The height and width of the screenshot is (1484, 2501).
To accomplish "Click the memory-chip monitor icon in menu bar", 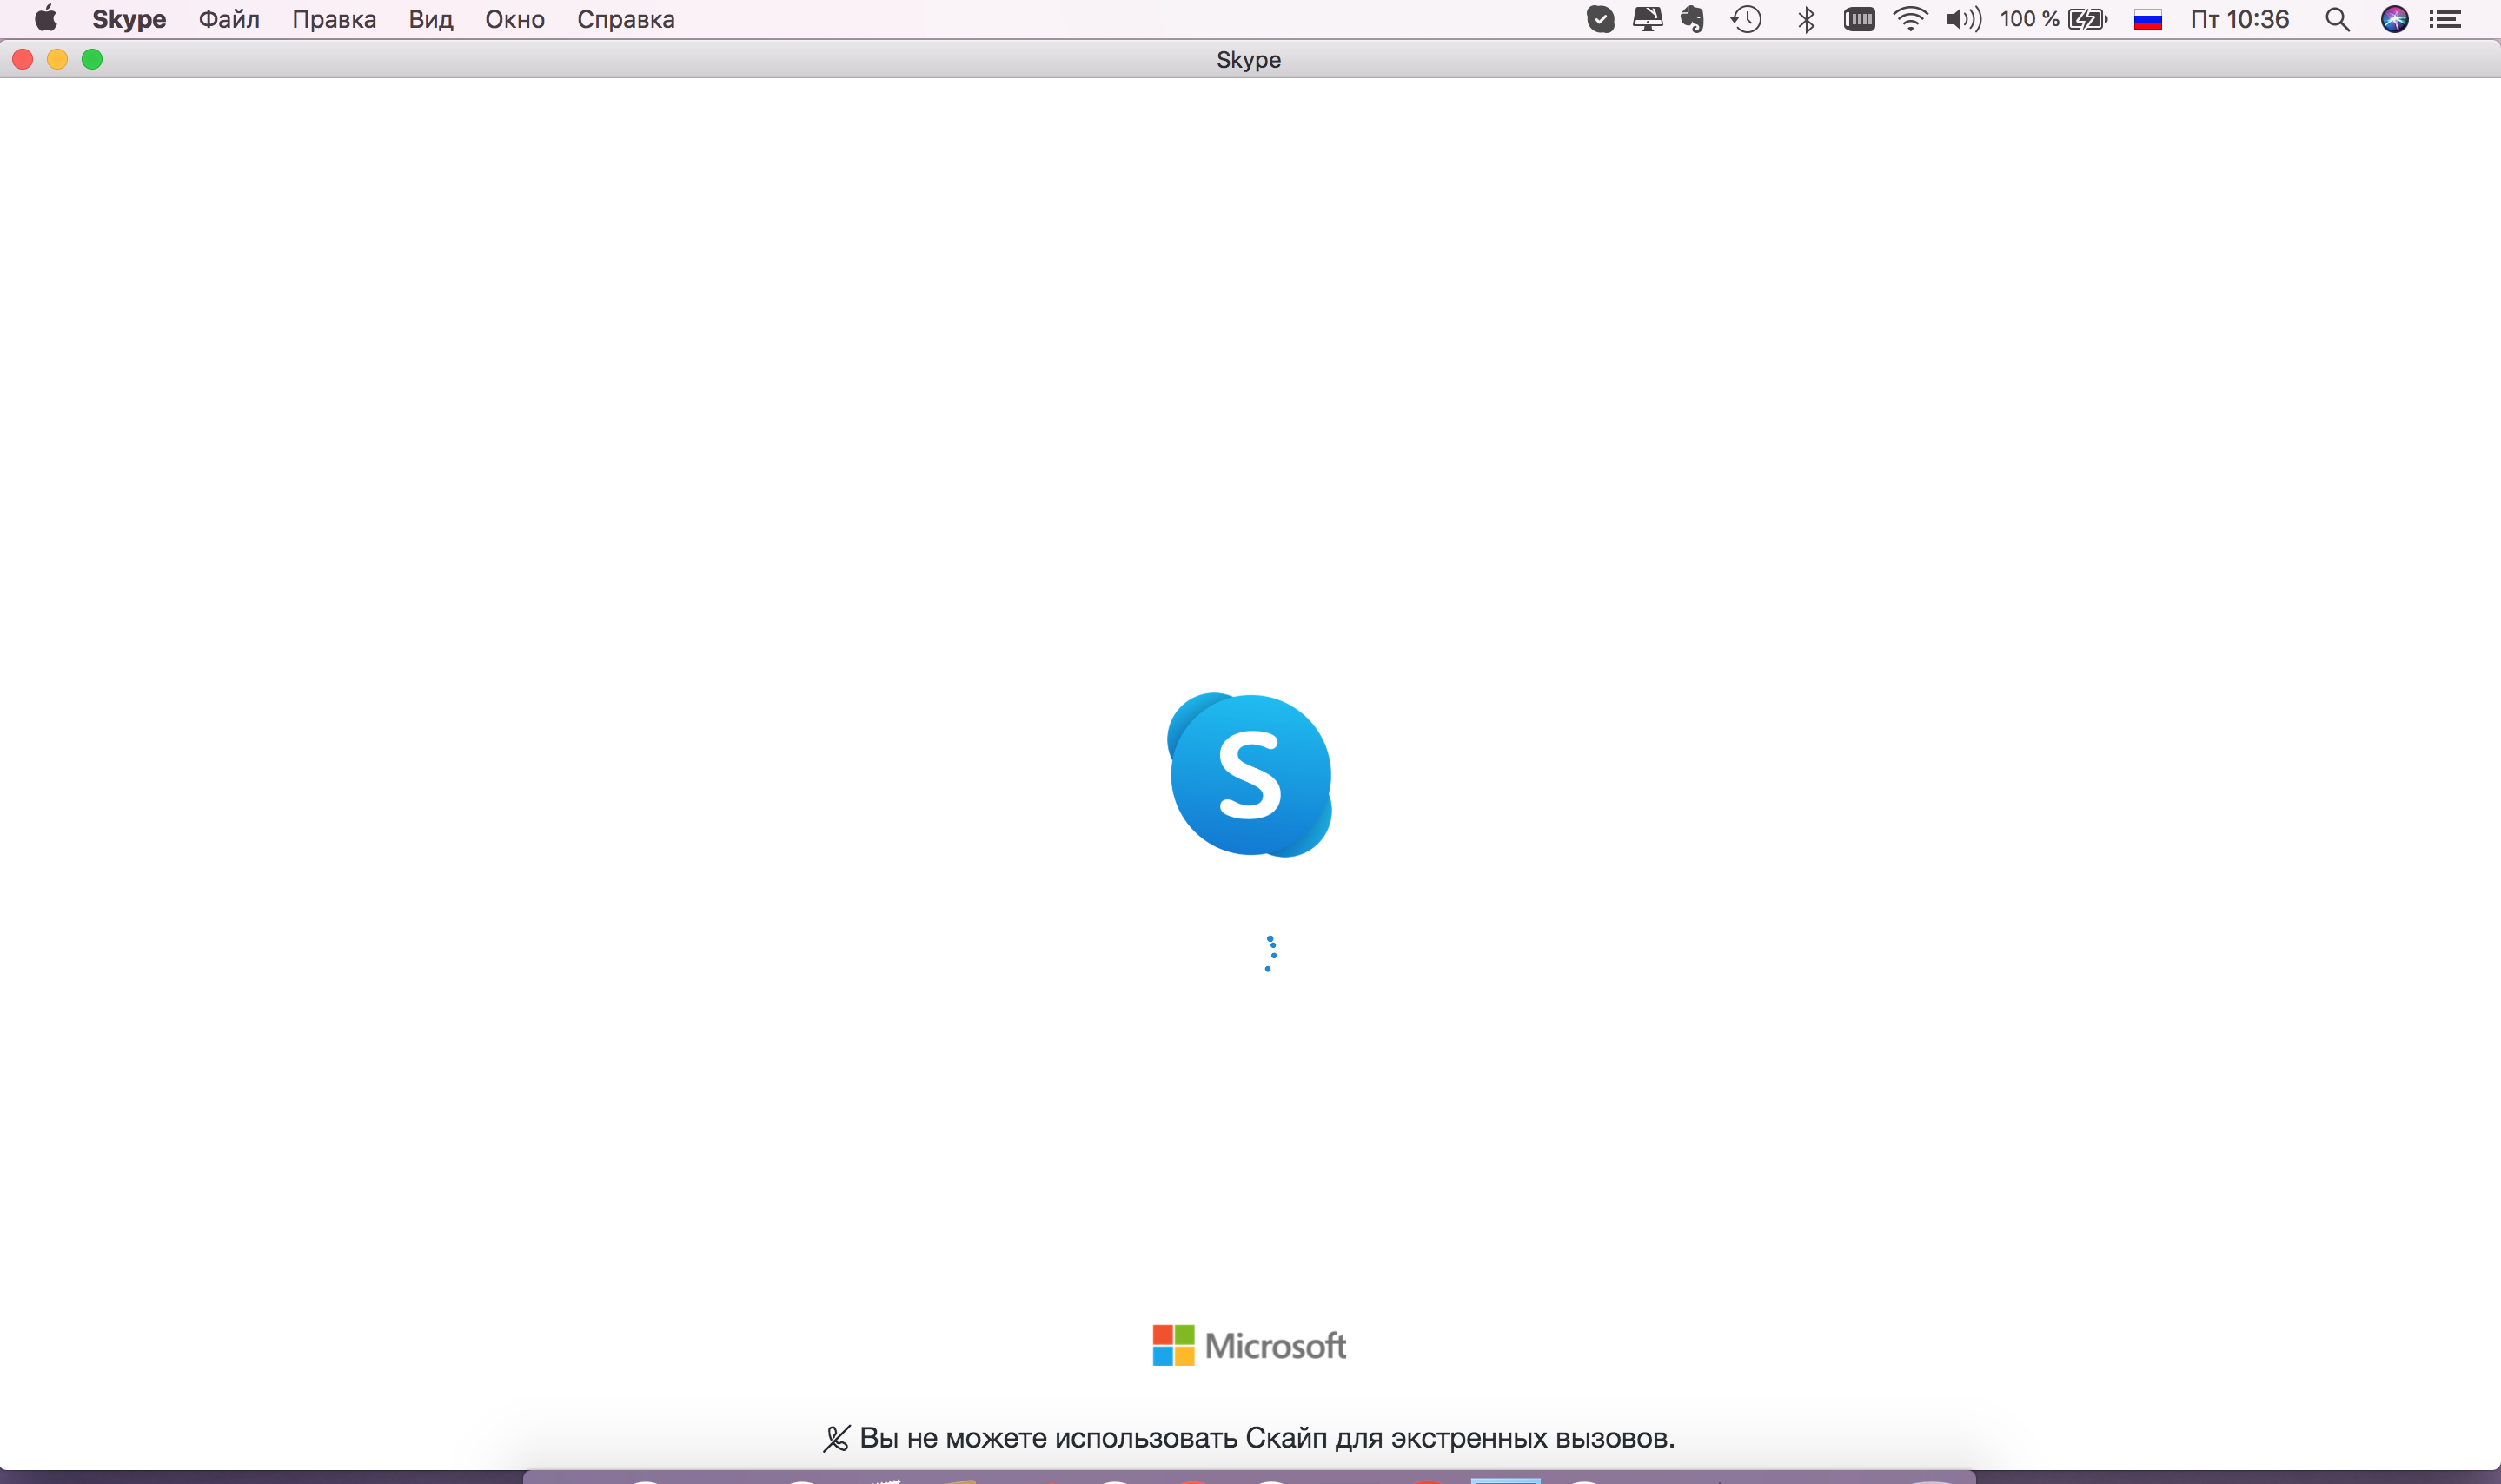I will (x=1859, y=19).
